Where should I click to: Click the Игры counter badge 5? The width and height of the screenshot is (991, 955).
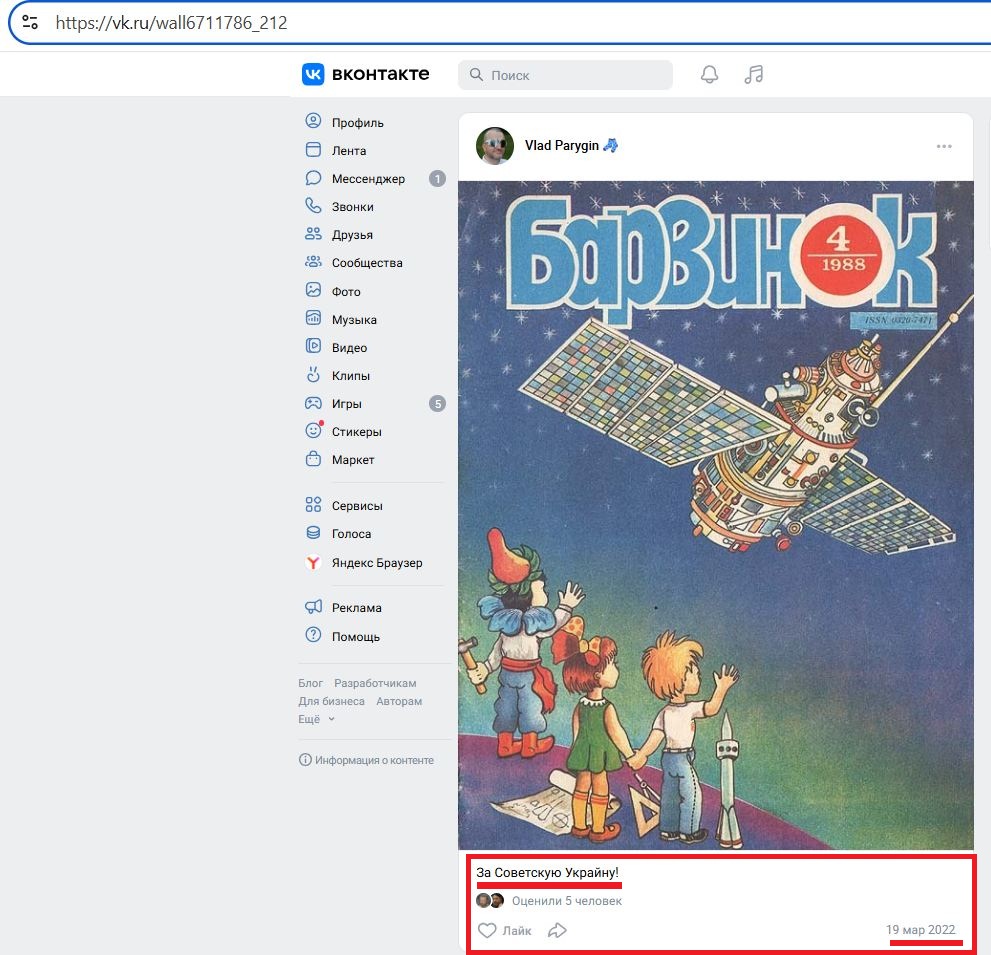pos(437,404)
